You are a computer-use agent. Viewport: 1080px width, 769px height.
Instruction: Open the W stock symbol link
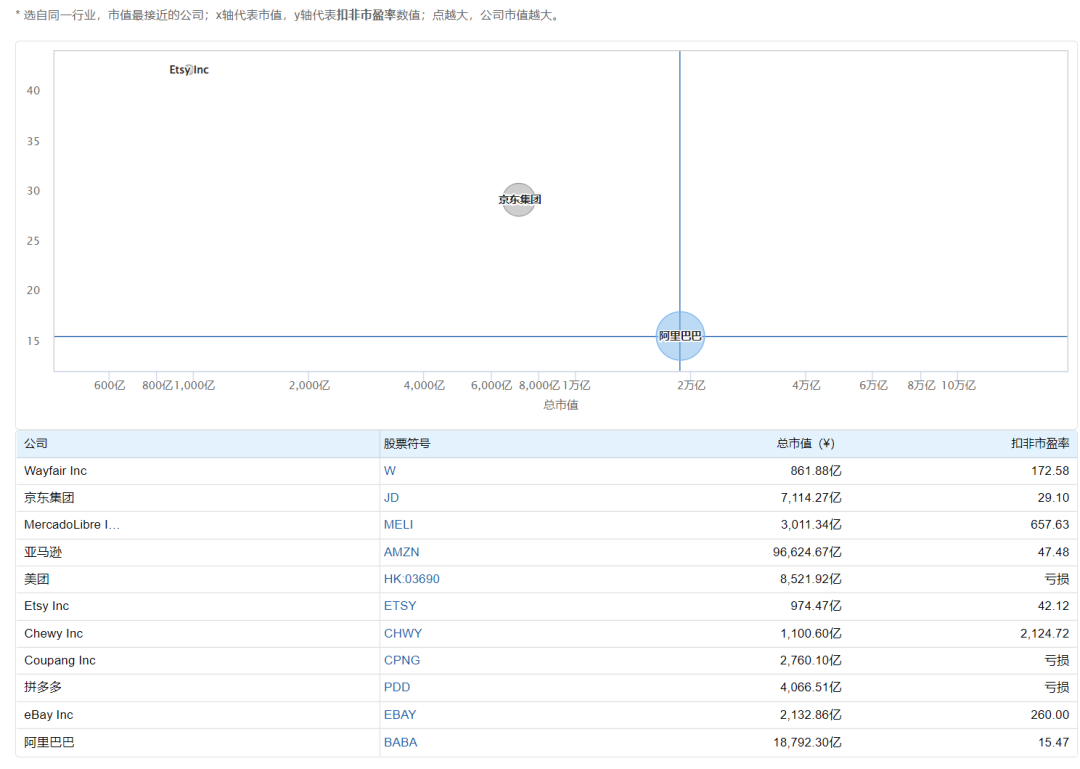click(x=390, y=471)
